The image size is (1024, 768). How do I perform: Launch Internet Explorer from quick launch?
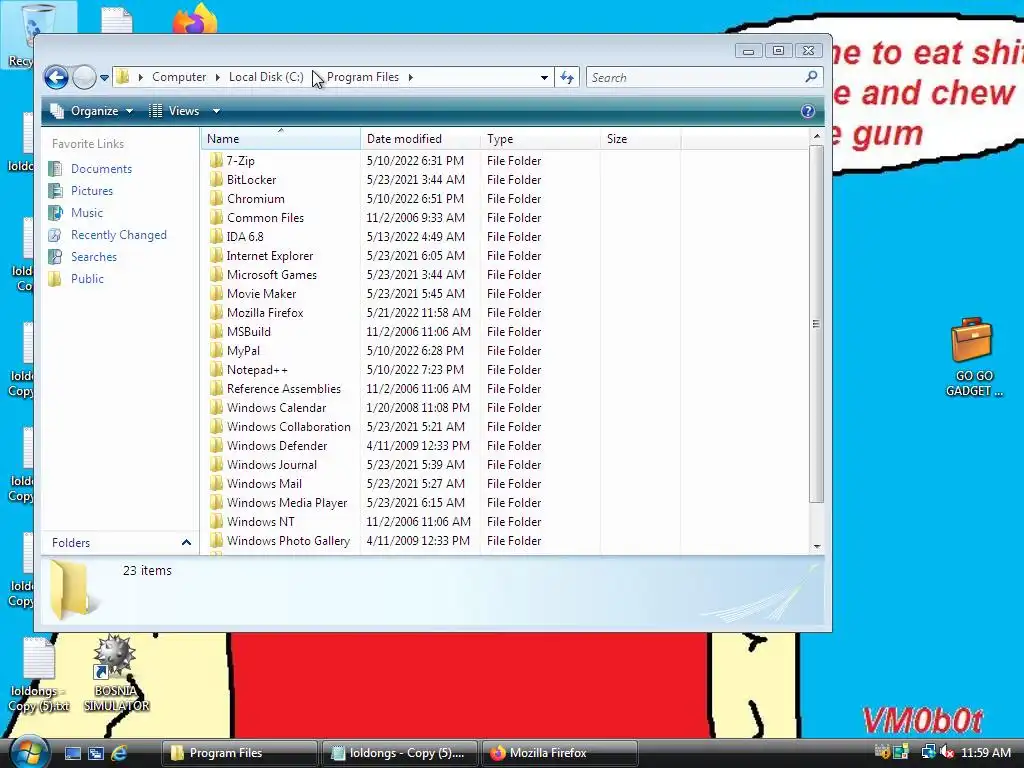click(x=119, y=753)
